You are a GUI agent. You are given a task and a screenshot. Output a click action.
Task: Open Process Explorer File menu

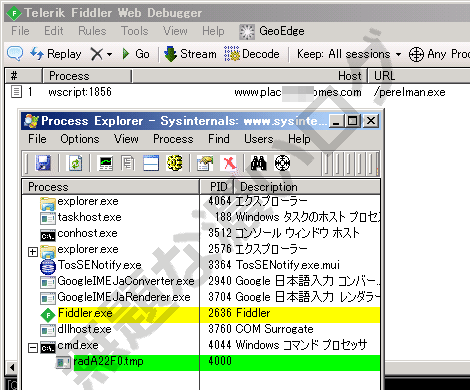37,139
